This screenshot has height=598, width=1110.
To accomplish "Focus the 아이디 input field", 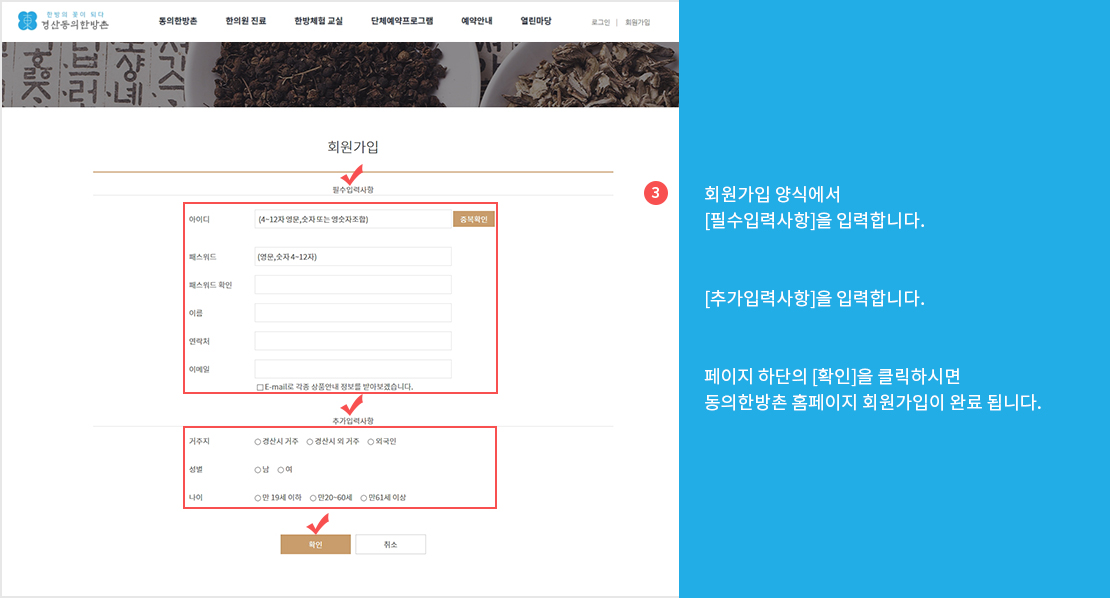I will point(353,219).
